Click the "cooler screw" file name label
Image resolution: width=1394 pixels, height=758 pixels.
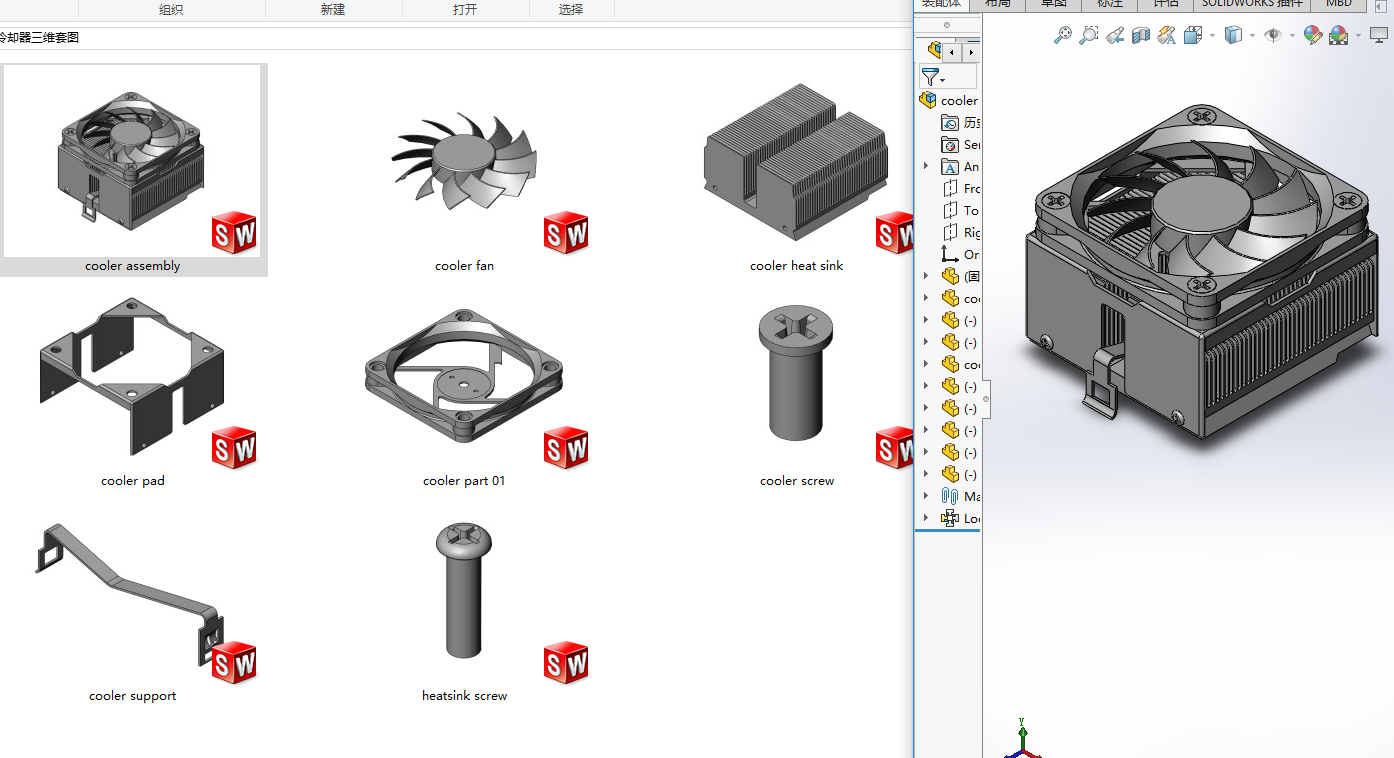pos(797,481)
